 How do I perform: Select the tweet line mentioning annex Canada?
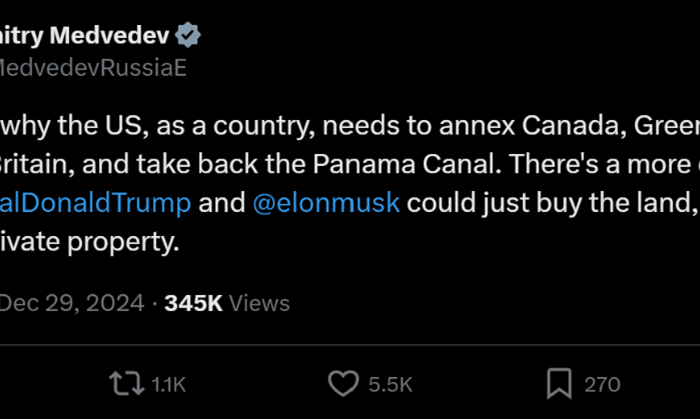click(x=350, y=126)
